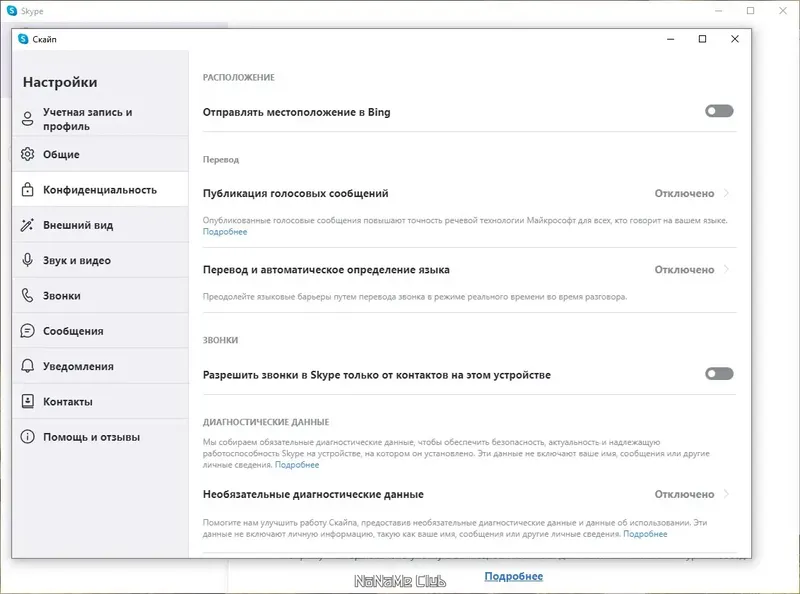
Task: Expand Перевод и автоматическое определение языка chevron
Action: (x=727, y=269)
